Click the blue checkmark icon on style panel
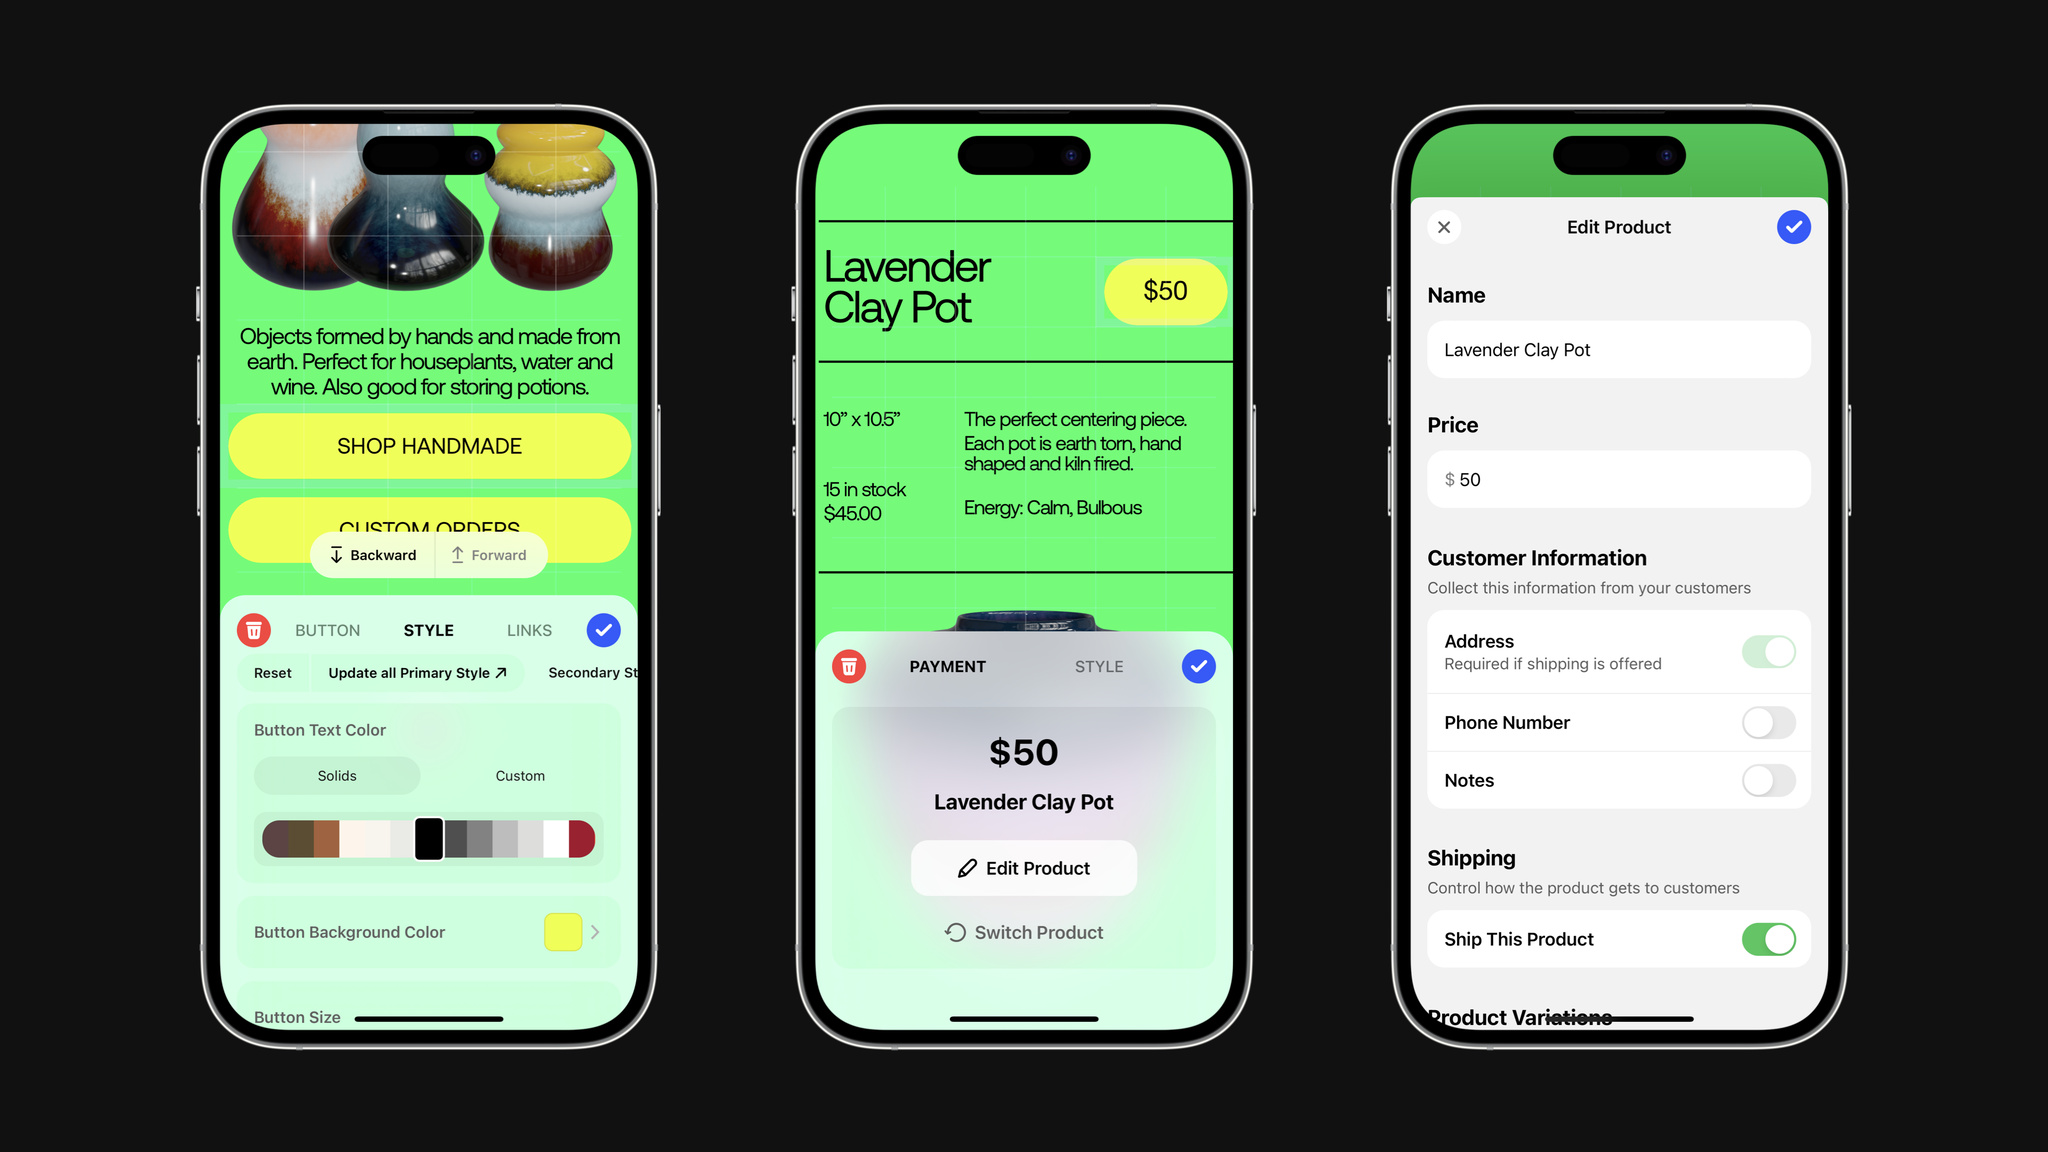Screen dimensions: 2048x1152 602,630
